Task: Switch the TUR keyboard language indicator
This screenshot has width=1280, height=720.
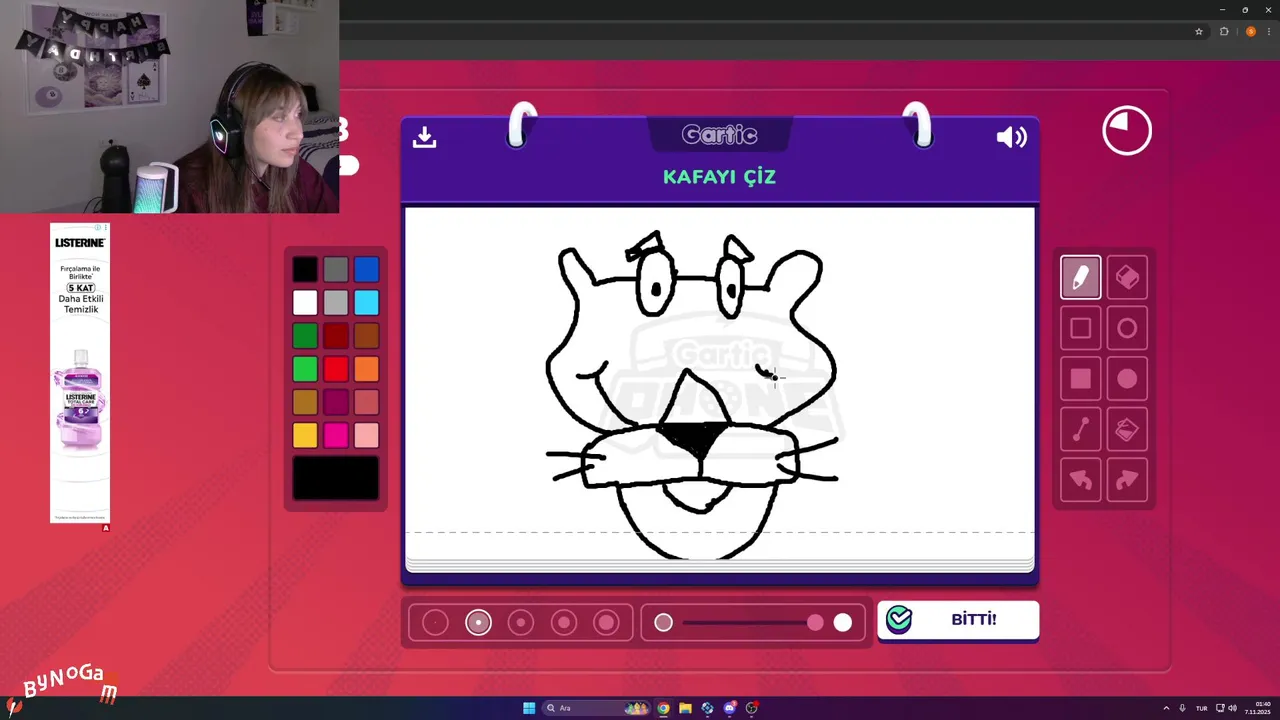Action: point(1202,708)
